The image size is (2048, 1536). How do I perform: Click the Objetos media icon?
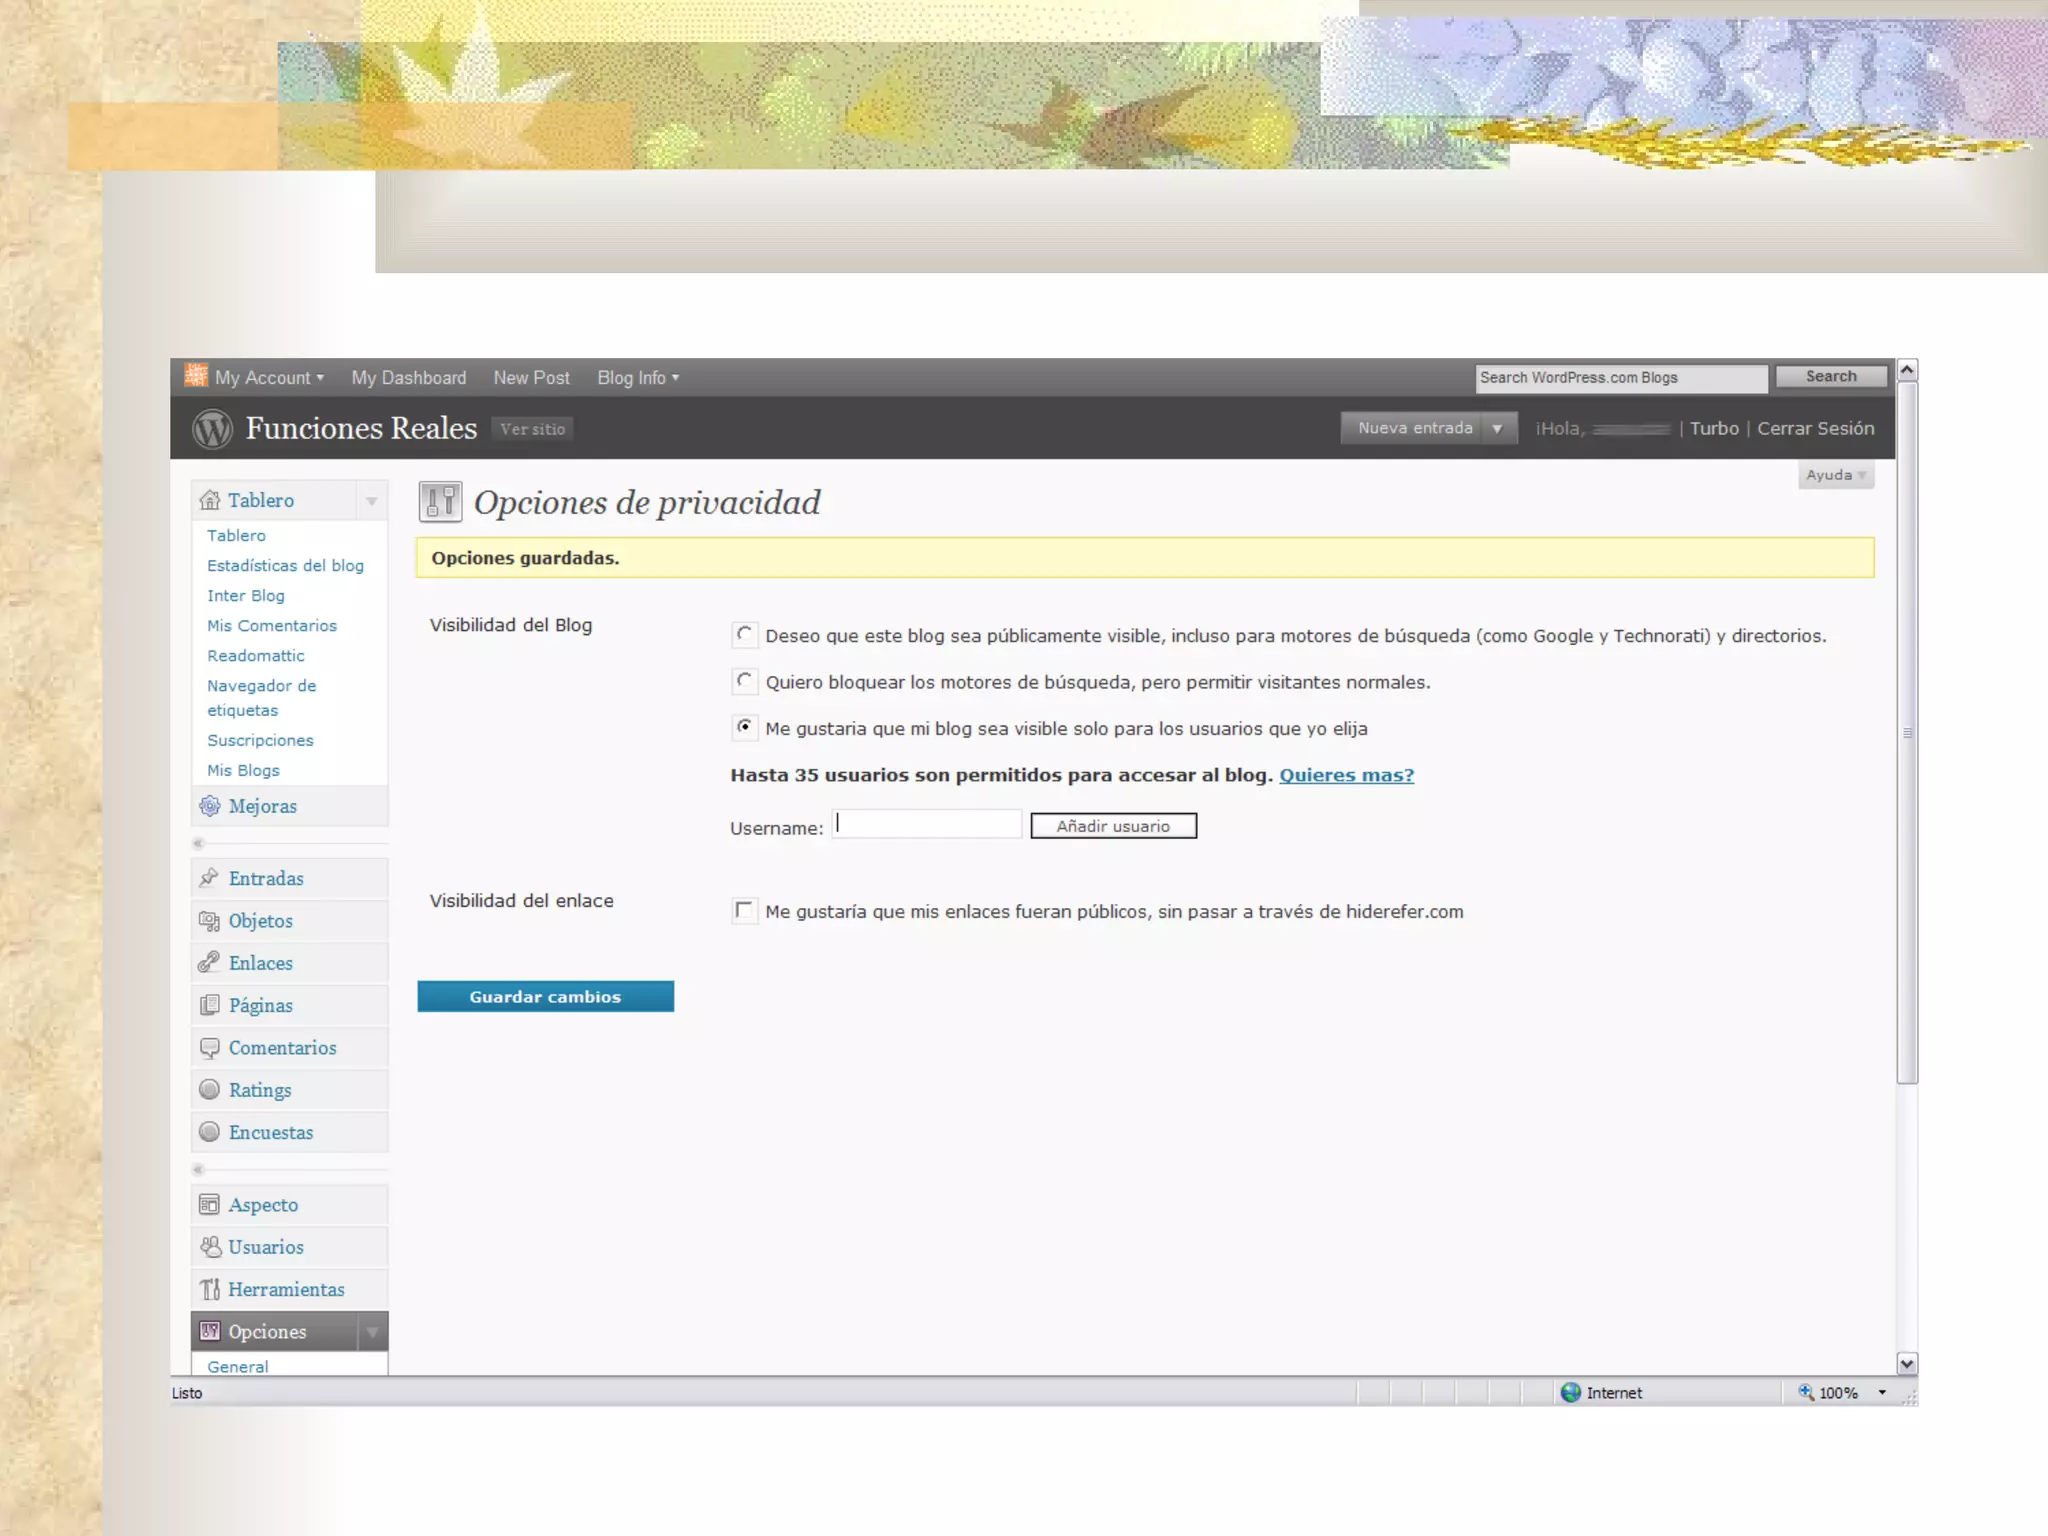209,921
